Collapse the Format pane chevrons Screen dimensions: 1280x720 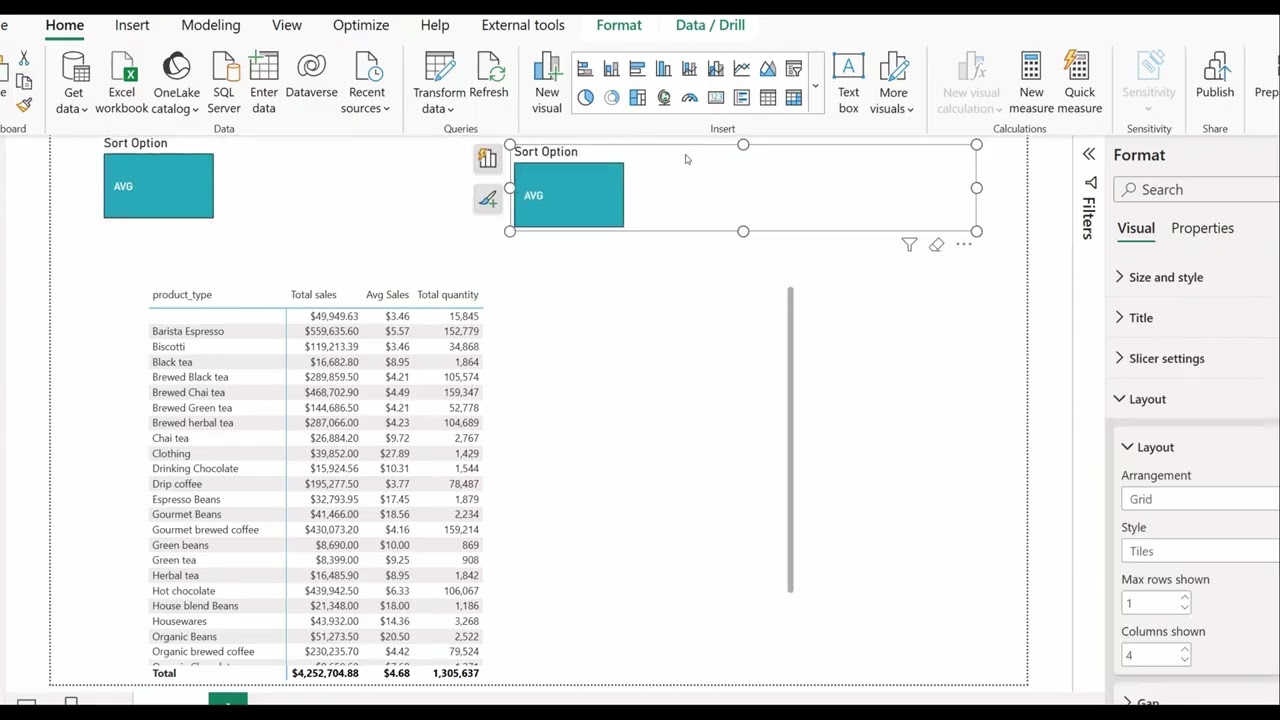pyautogui.click(x=1089, y=155)
